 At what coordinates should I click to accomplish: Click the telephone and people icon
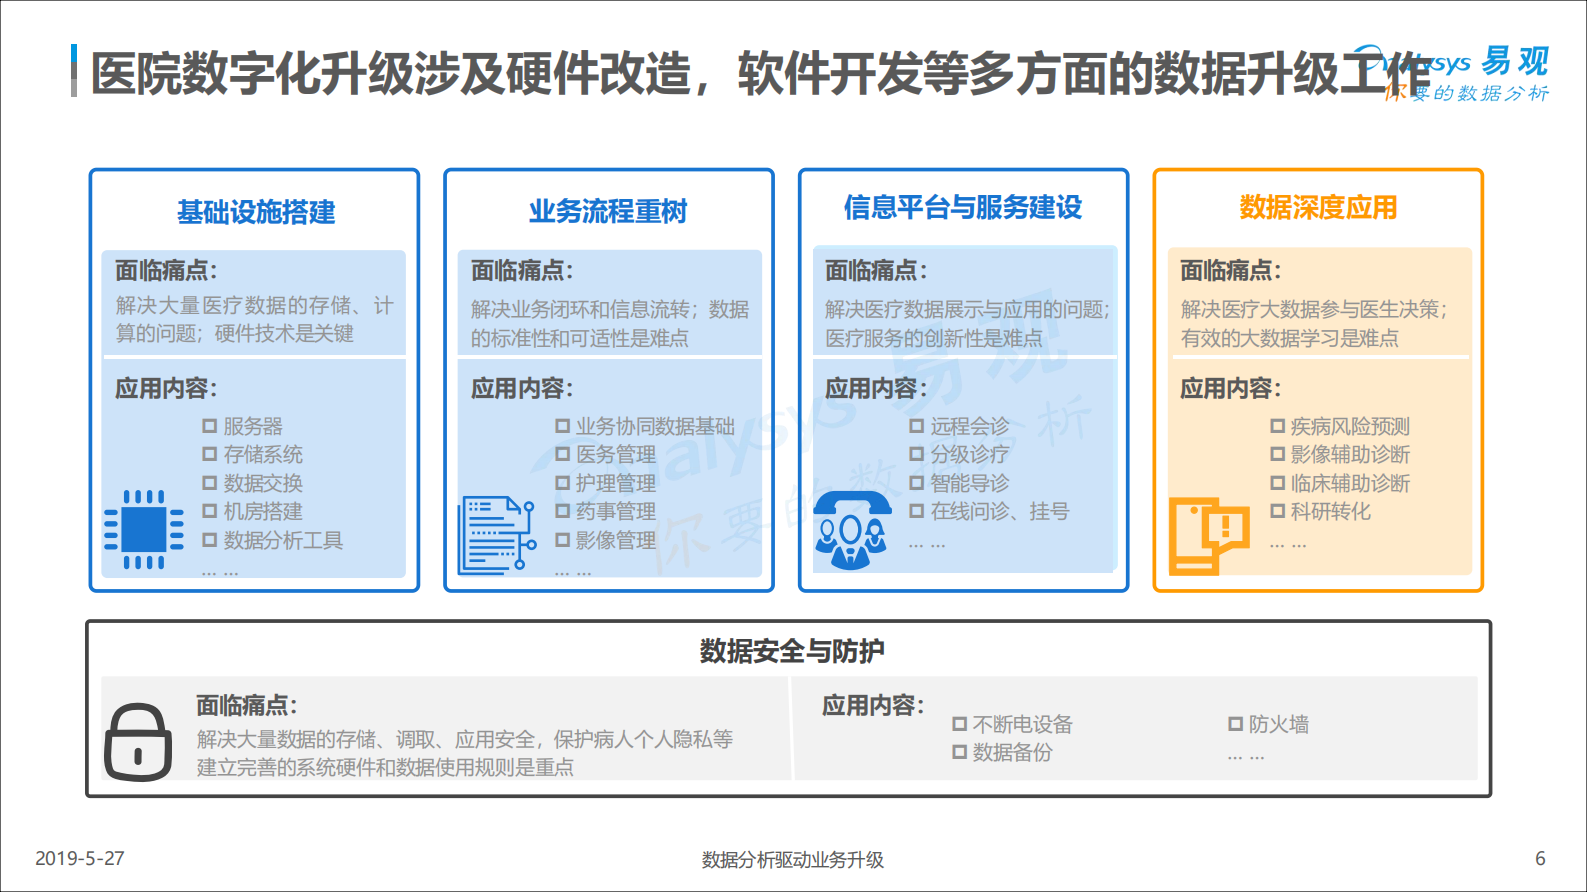click(852, 530)
